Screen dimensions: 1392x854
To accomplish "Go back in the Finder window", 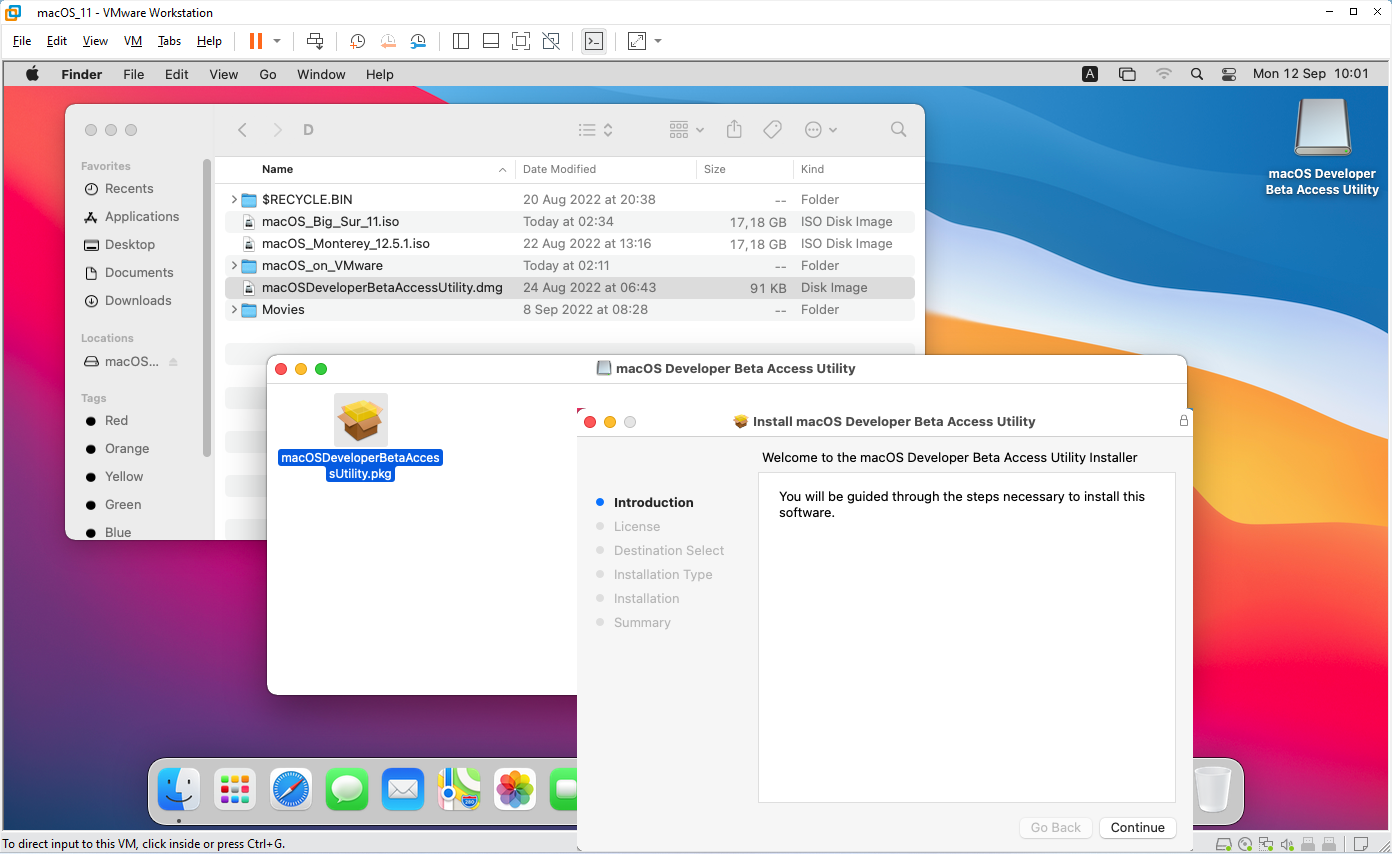I will tap(242, 130).
